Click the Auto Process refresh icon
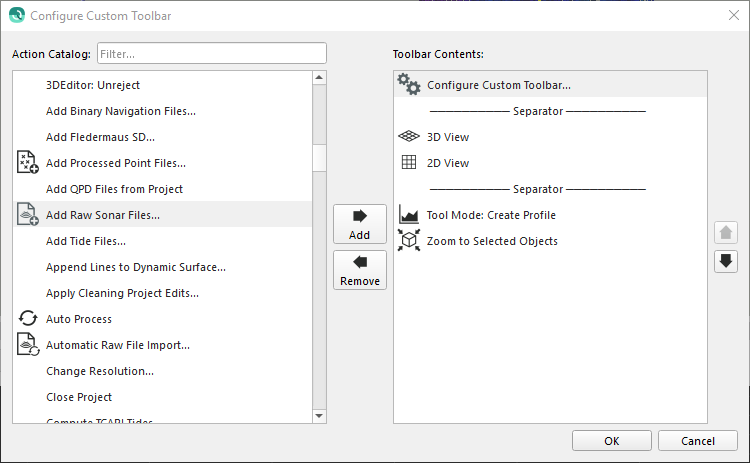 28,319
